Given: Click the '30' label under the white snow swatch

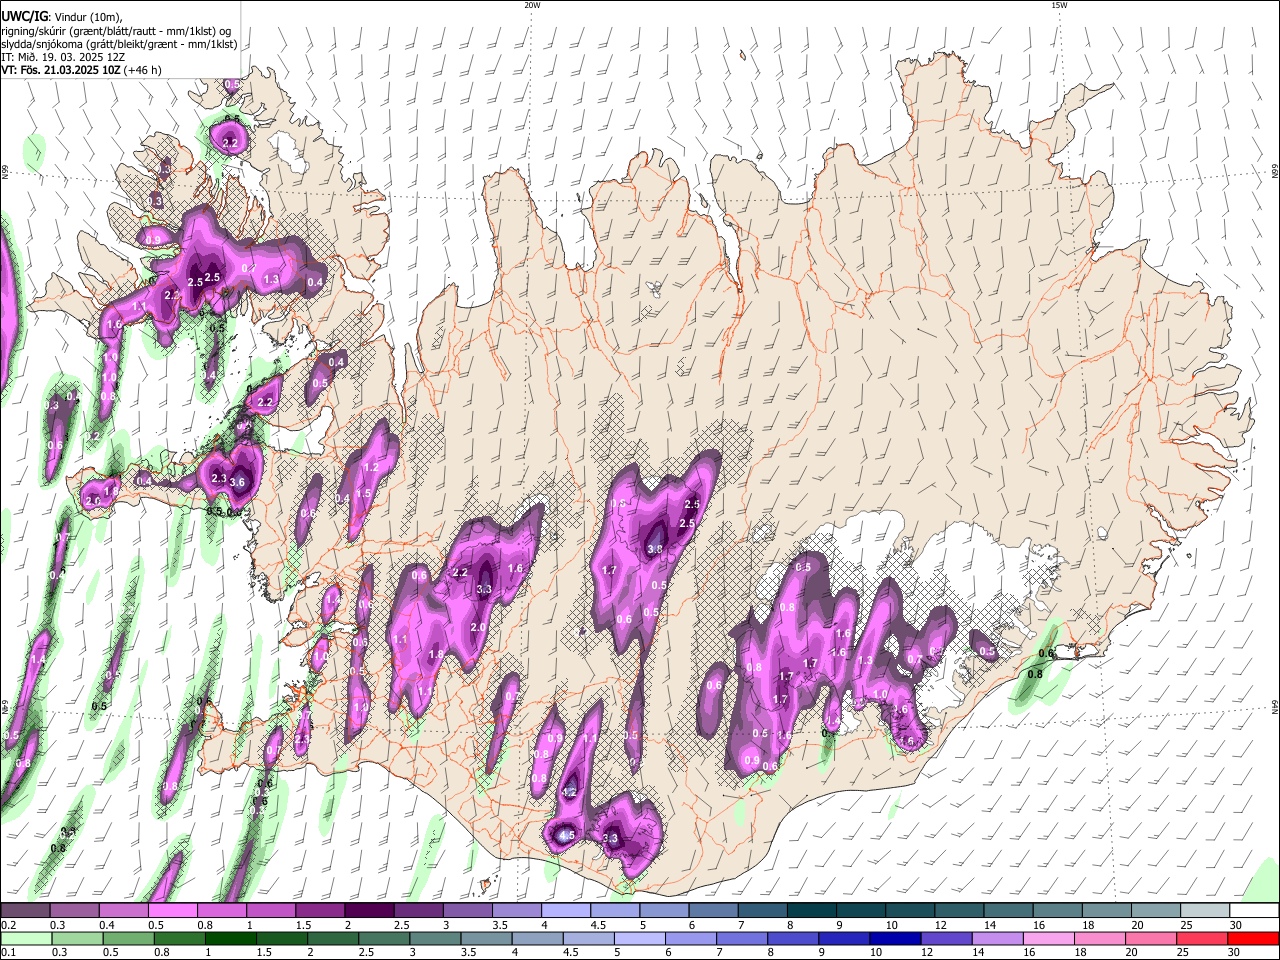Looking at the screenshot, I should (1235, 925).
